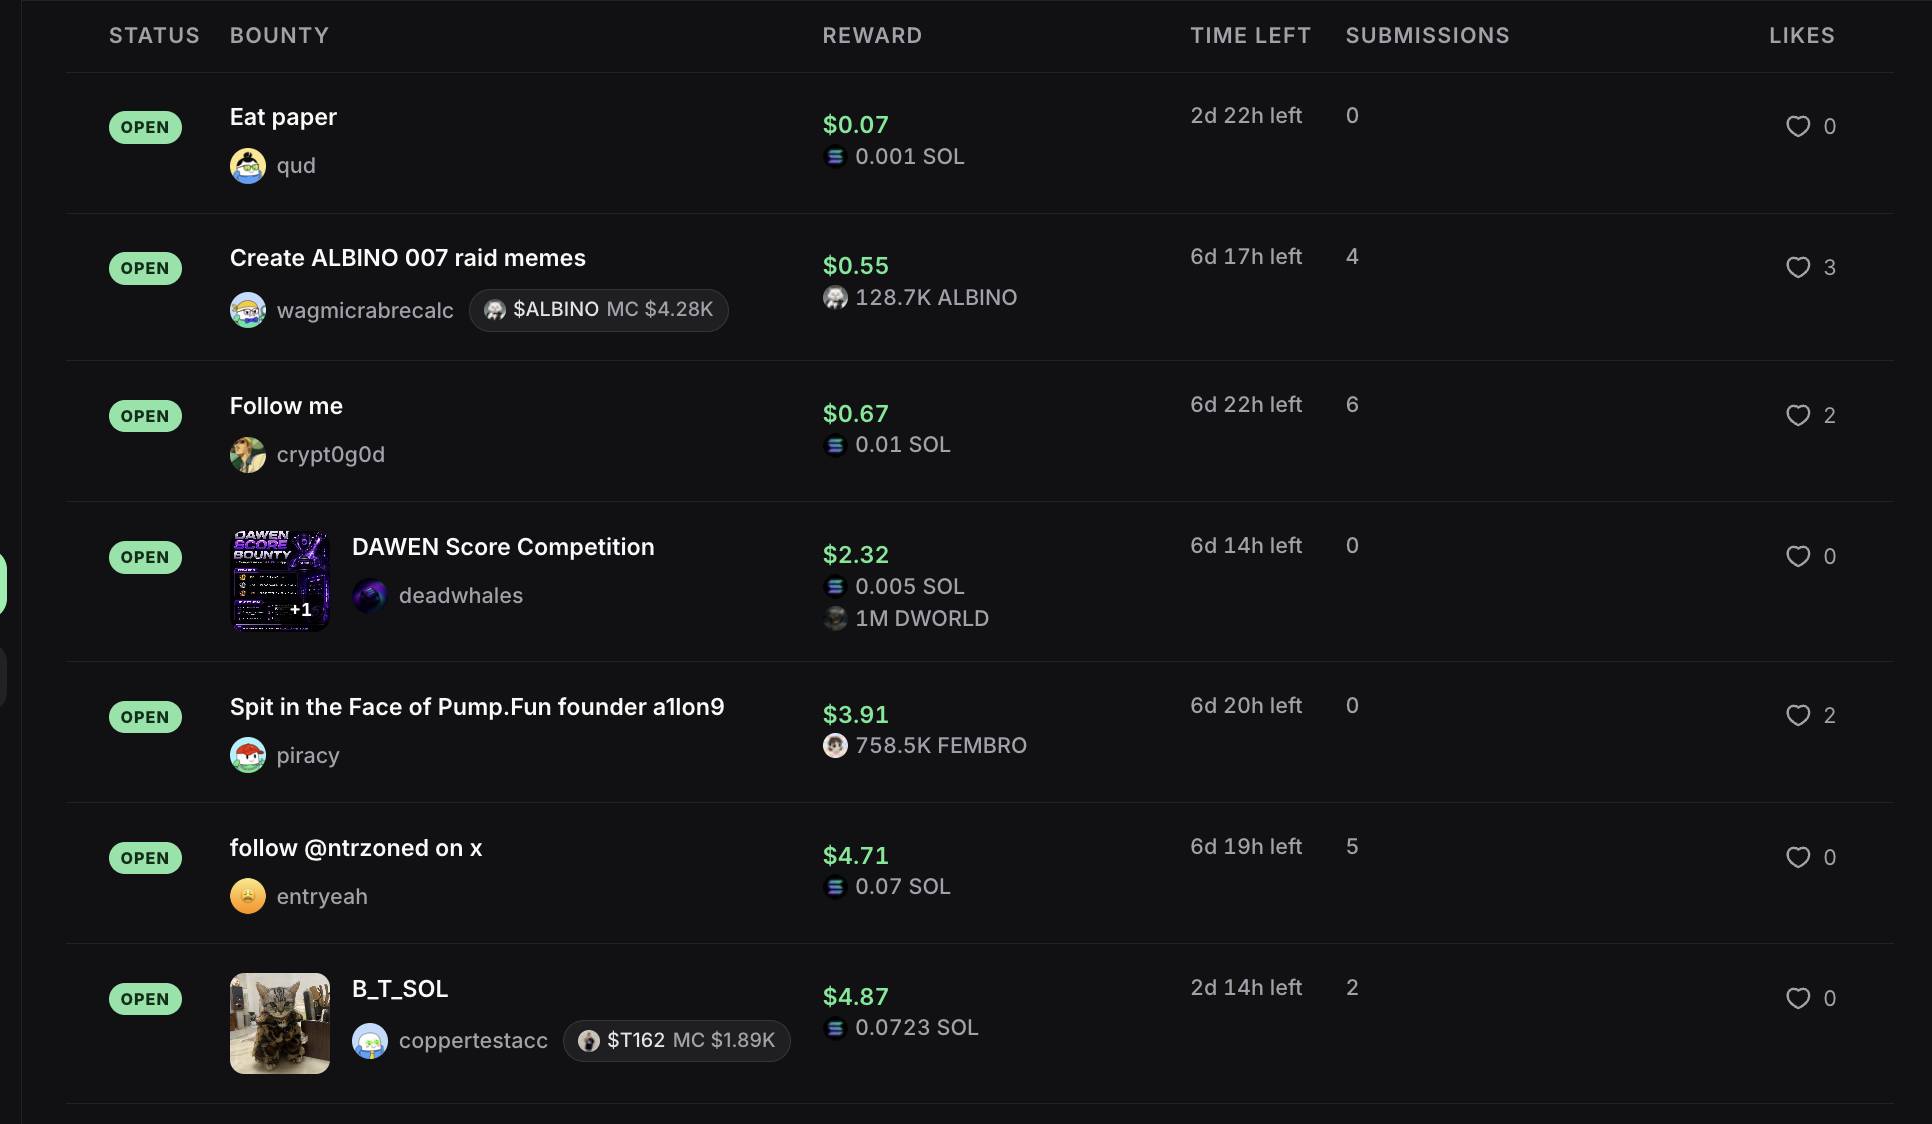The height and width of the screenshot is (1124, 1932).
Task: Click the deadwhales avatar
Action: tap(370, 596)
